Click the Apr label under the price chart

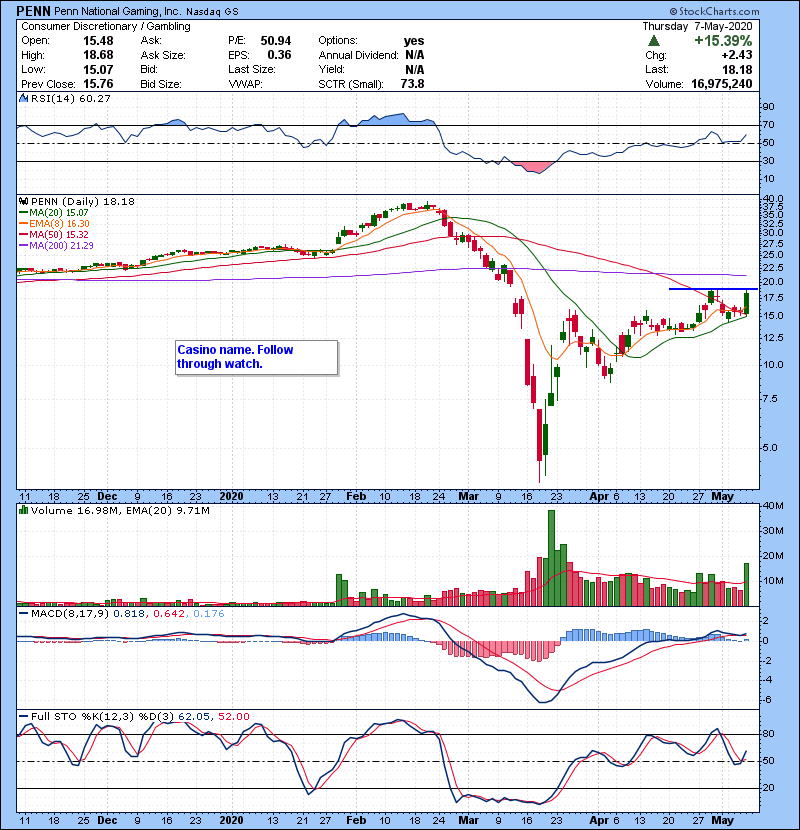pos(599,497)
